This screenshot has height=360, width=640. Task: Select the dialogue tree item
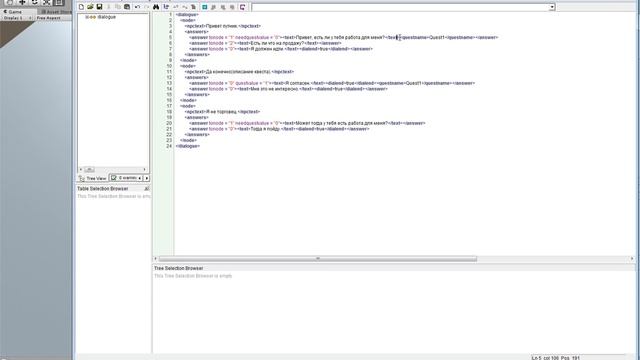pyautogui.click(x=107, y=17)
